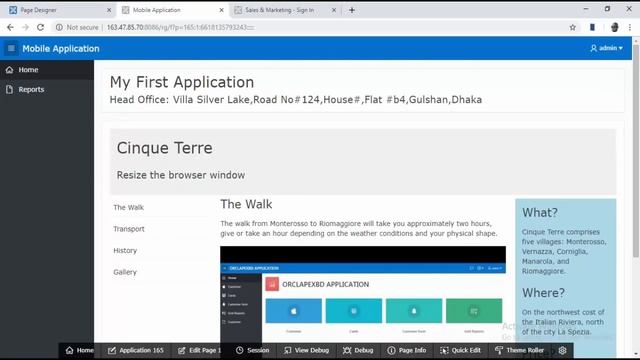Click Home in the developer toolbar

(x=80, y=350)
